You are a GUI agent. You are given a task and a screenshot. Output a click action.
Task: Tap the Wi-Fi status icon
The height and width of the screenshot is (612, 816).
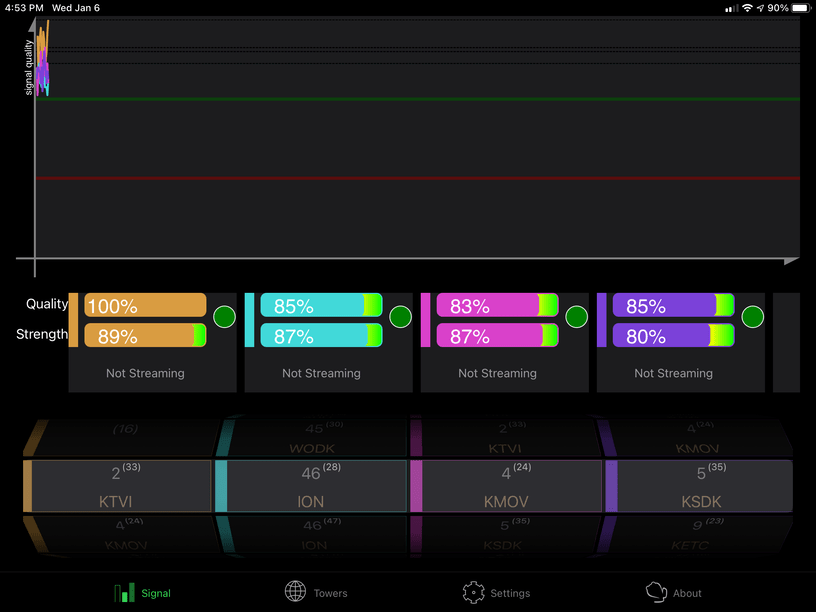(x=747, y=8)
